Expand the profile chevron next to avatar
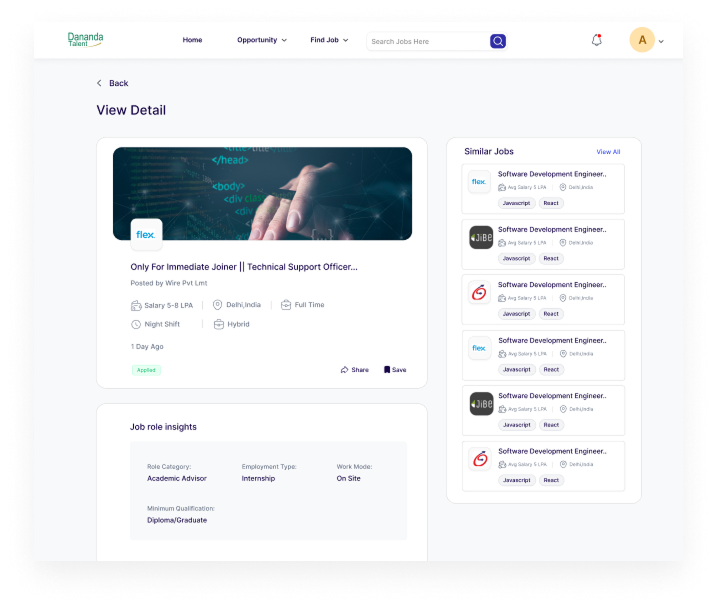Viewport: 717px width, 607px height. coord(661,41)
